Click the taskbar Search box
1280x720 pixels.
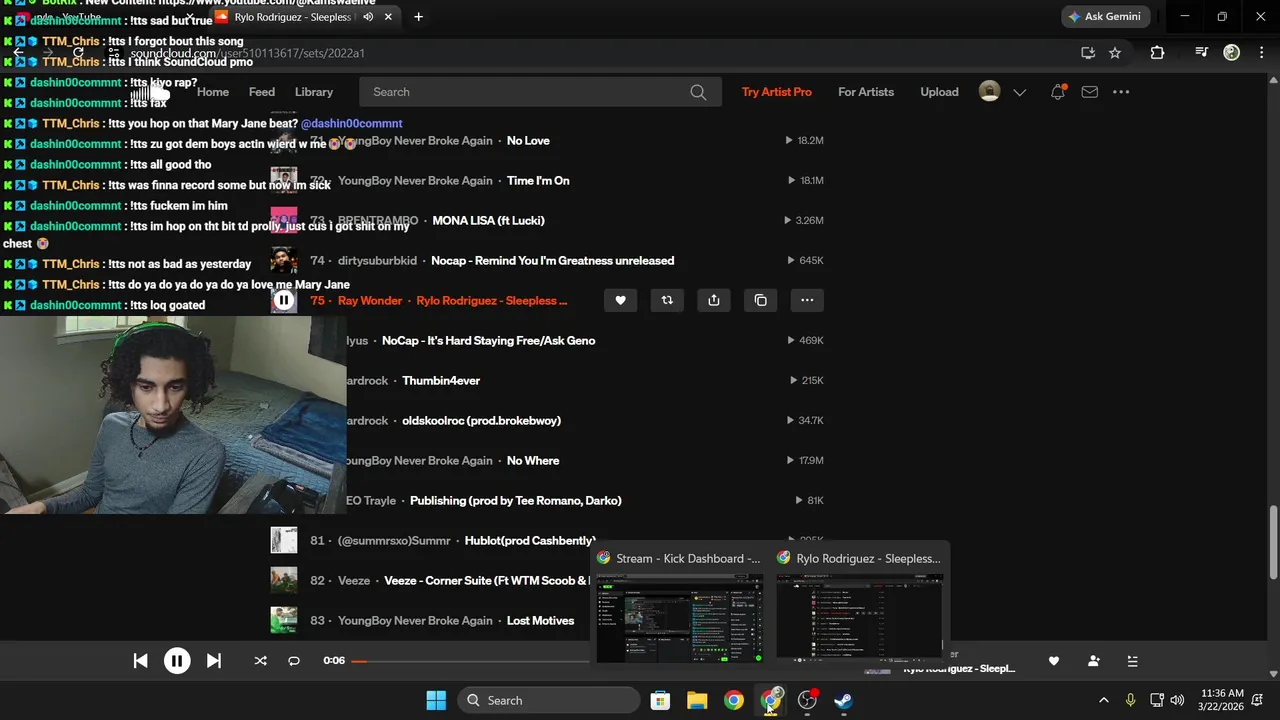(x=549, y=700)
